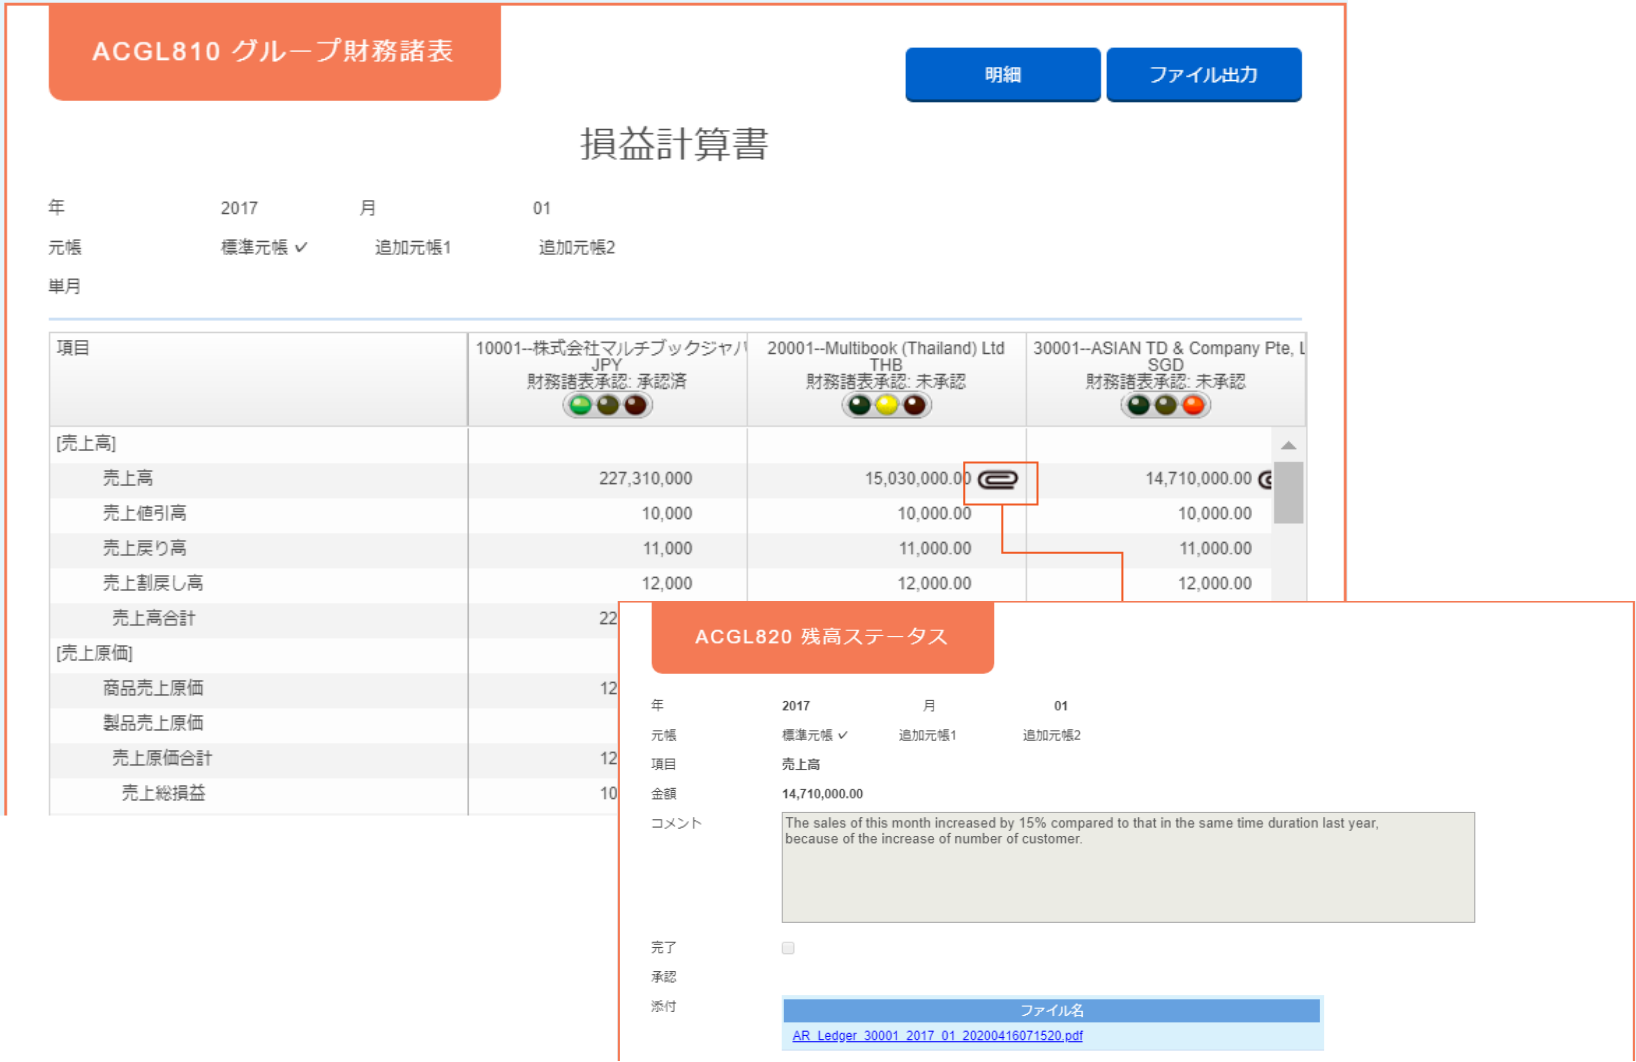The height and width of the screenshot is (1062, 1636).
Task: Click the 10001 株式会社マルチブックジャパン column header
Action: [x=607, y=380]
